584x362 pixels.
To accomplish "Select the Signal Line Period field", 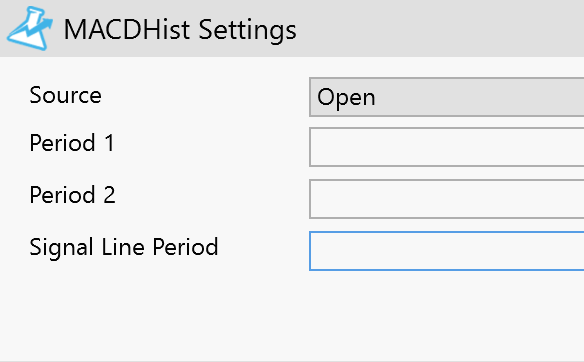I will (x=447, y=251).
